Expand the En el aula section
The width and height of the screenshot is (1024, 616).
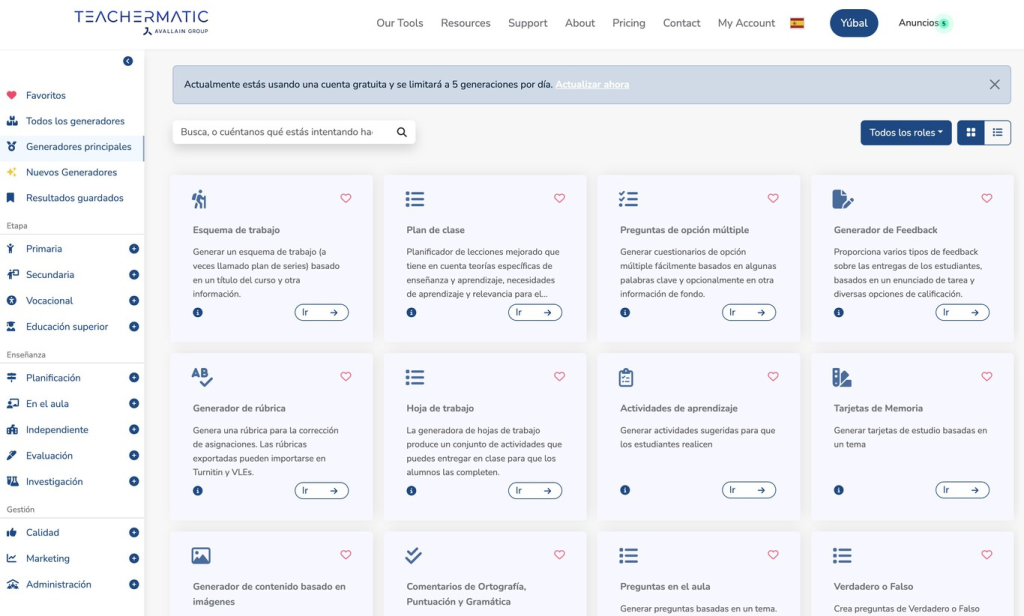pyautogui.click(x=134, y=404)
